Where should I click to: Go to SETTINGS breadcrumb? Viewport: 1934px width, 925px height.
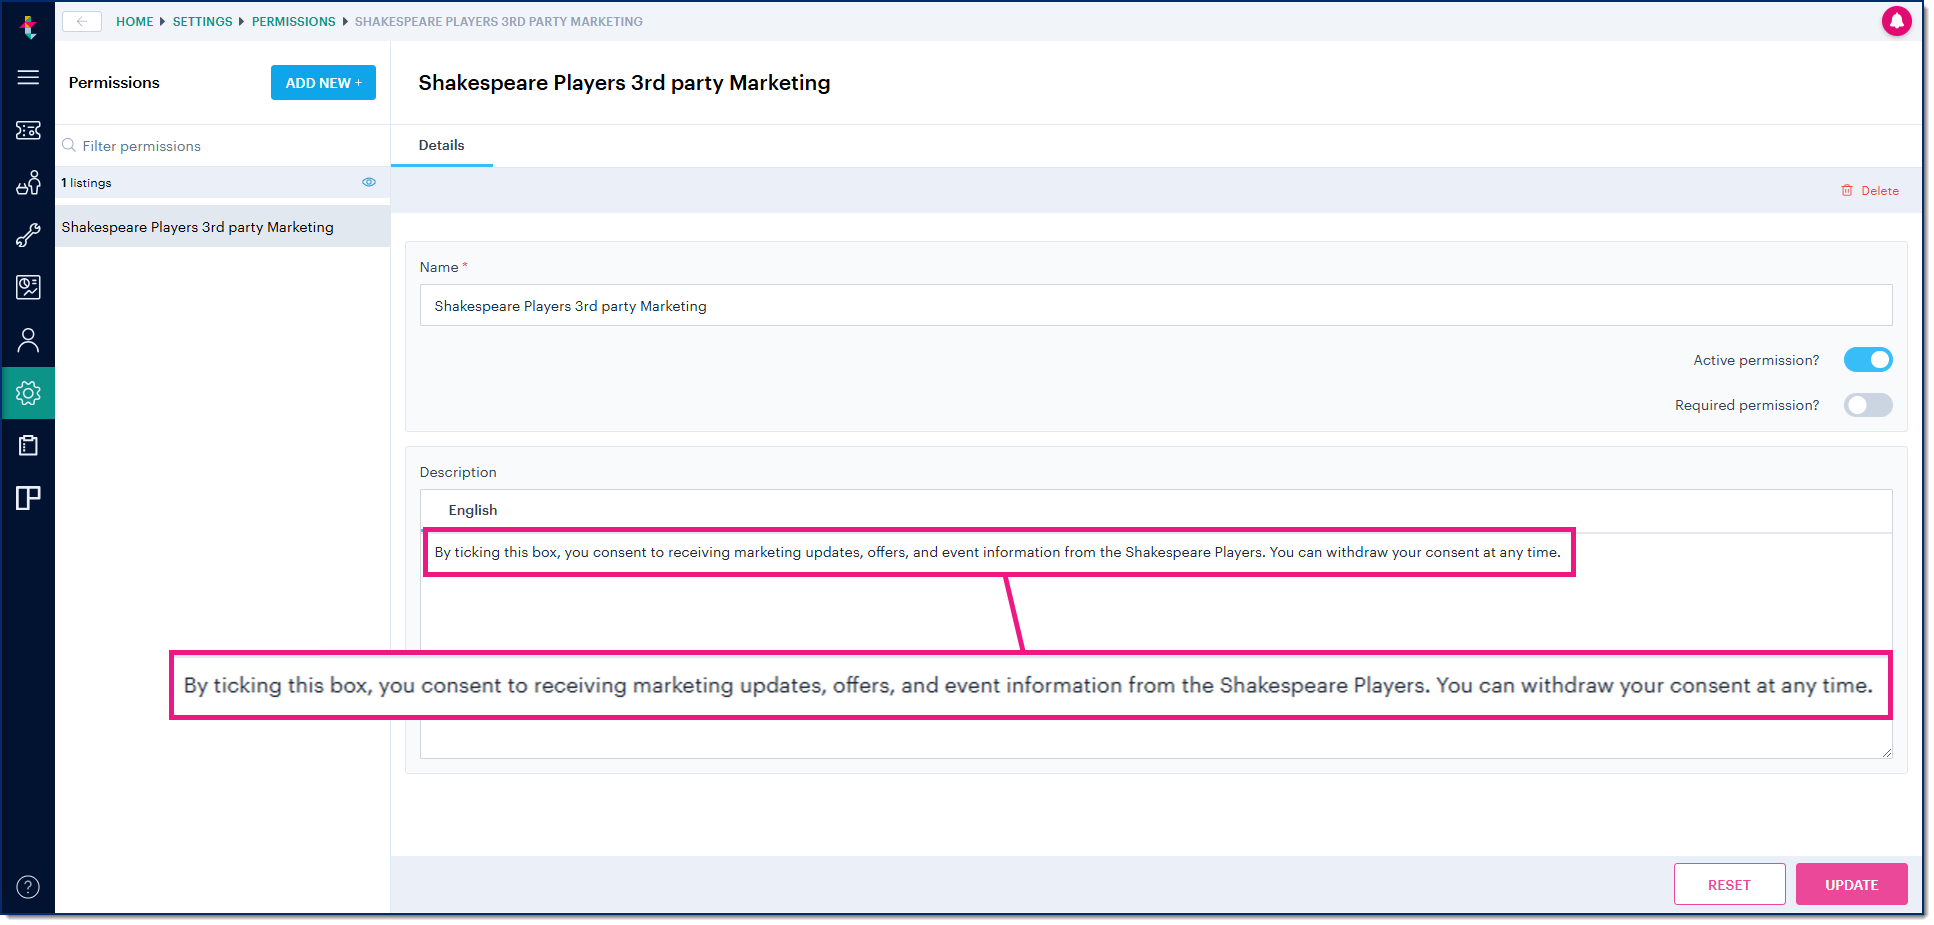click(202, 21)
